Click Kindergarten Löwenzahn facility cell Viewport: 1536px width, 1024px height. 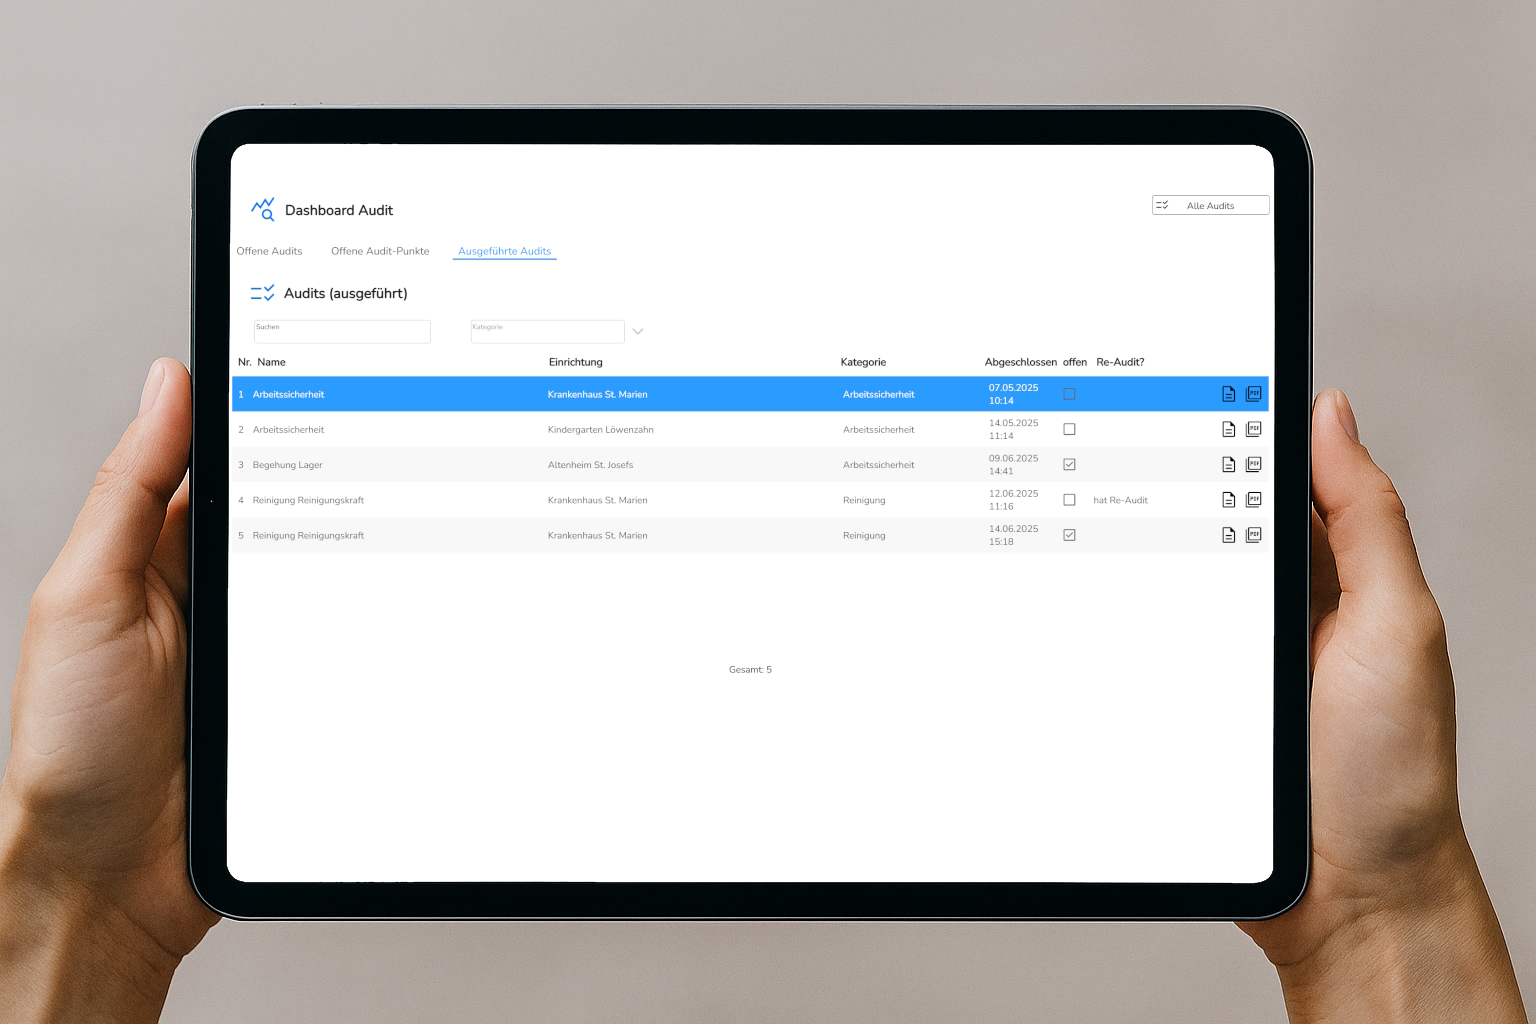[x=600, y=429]
